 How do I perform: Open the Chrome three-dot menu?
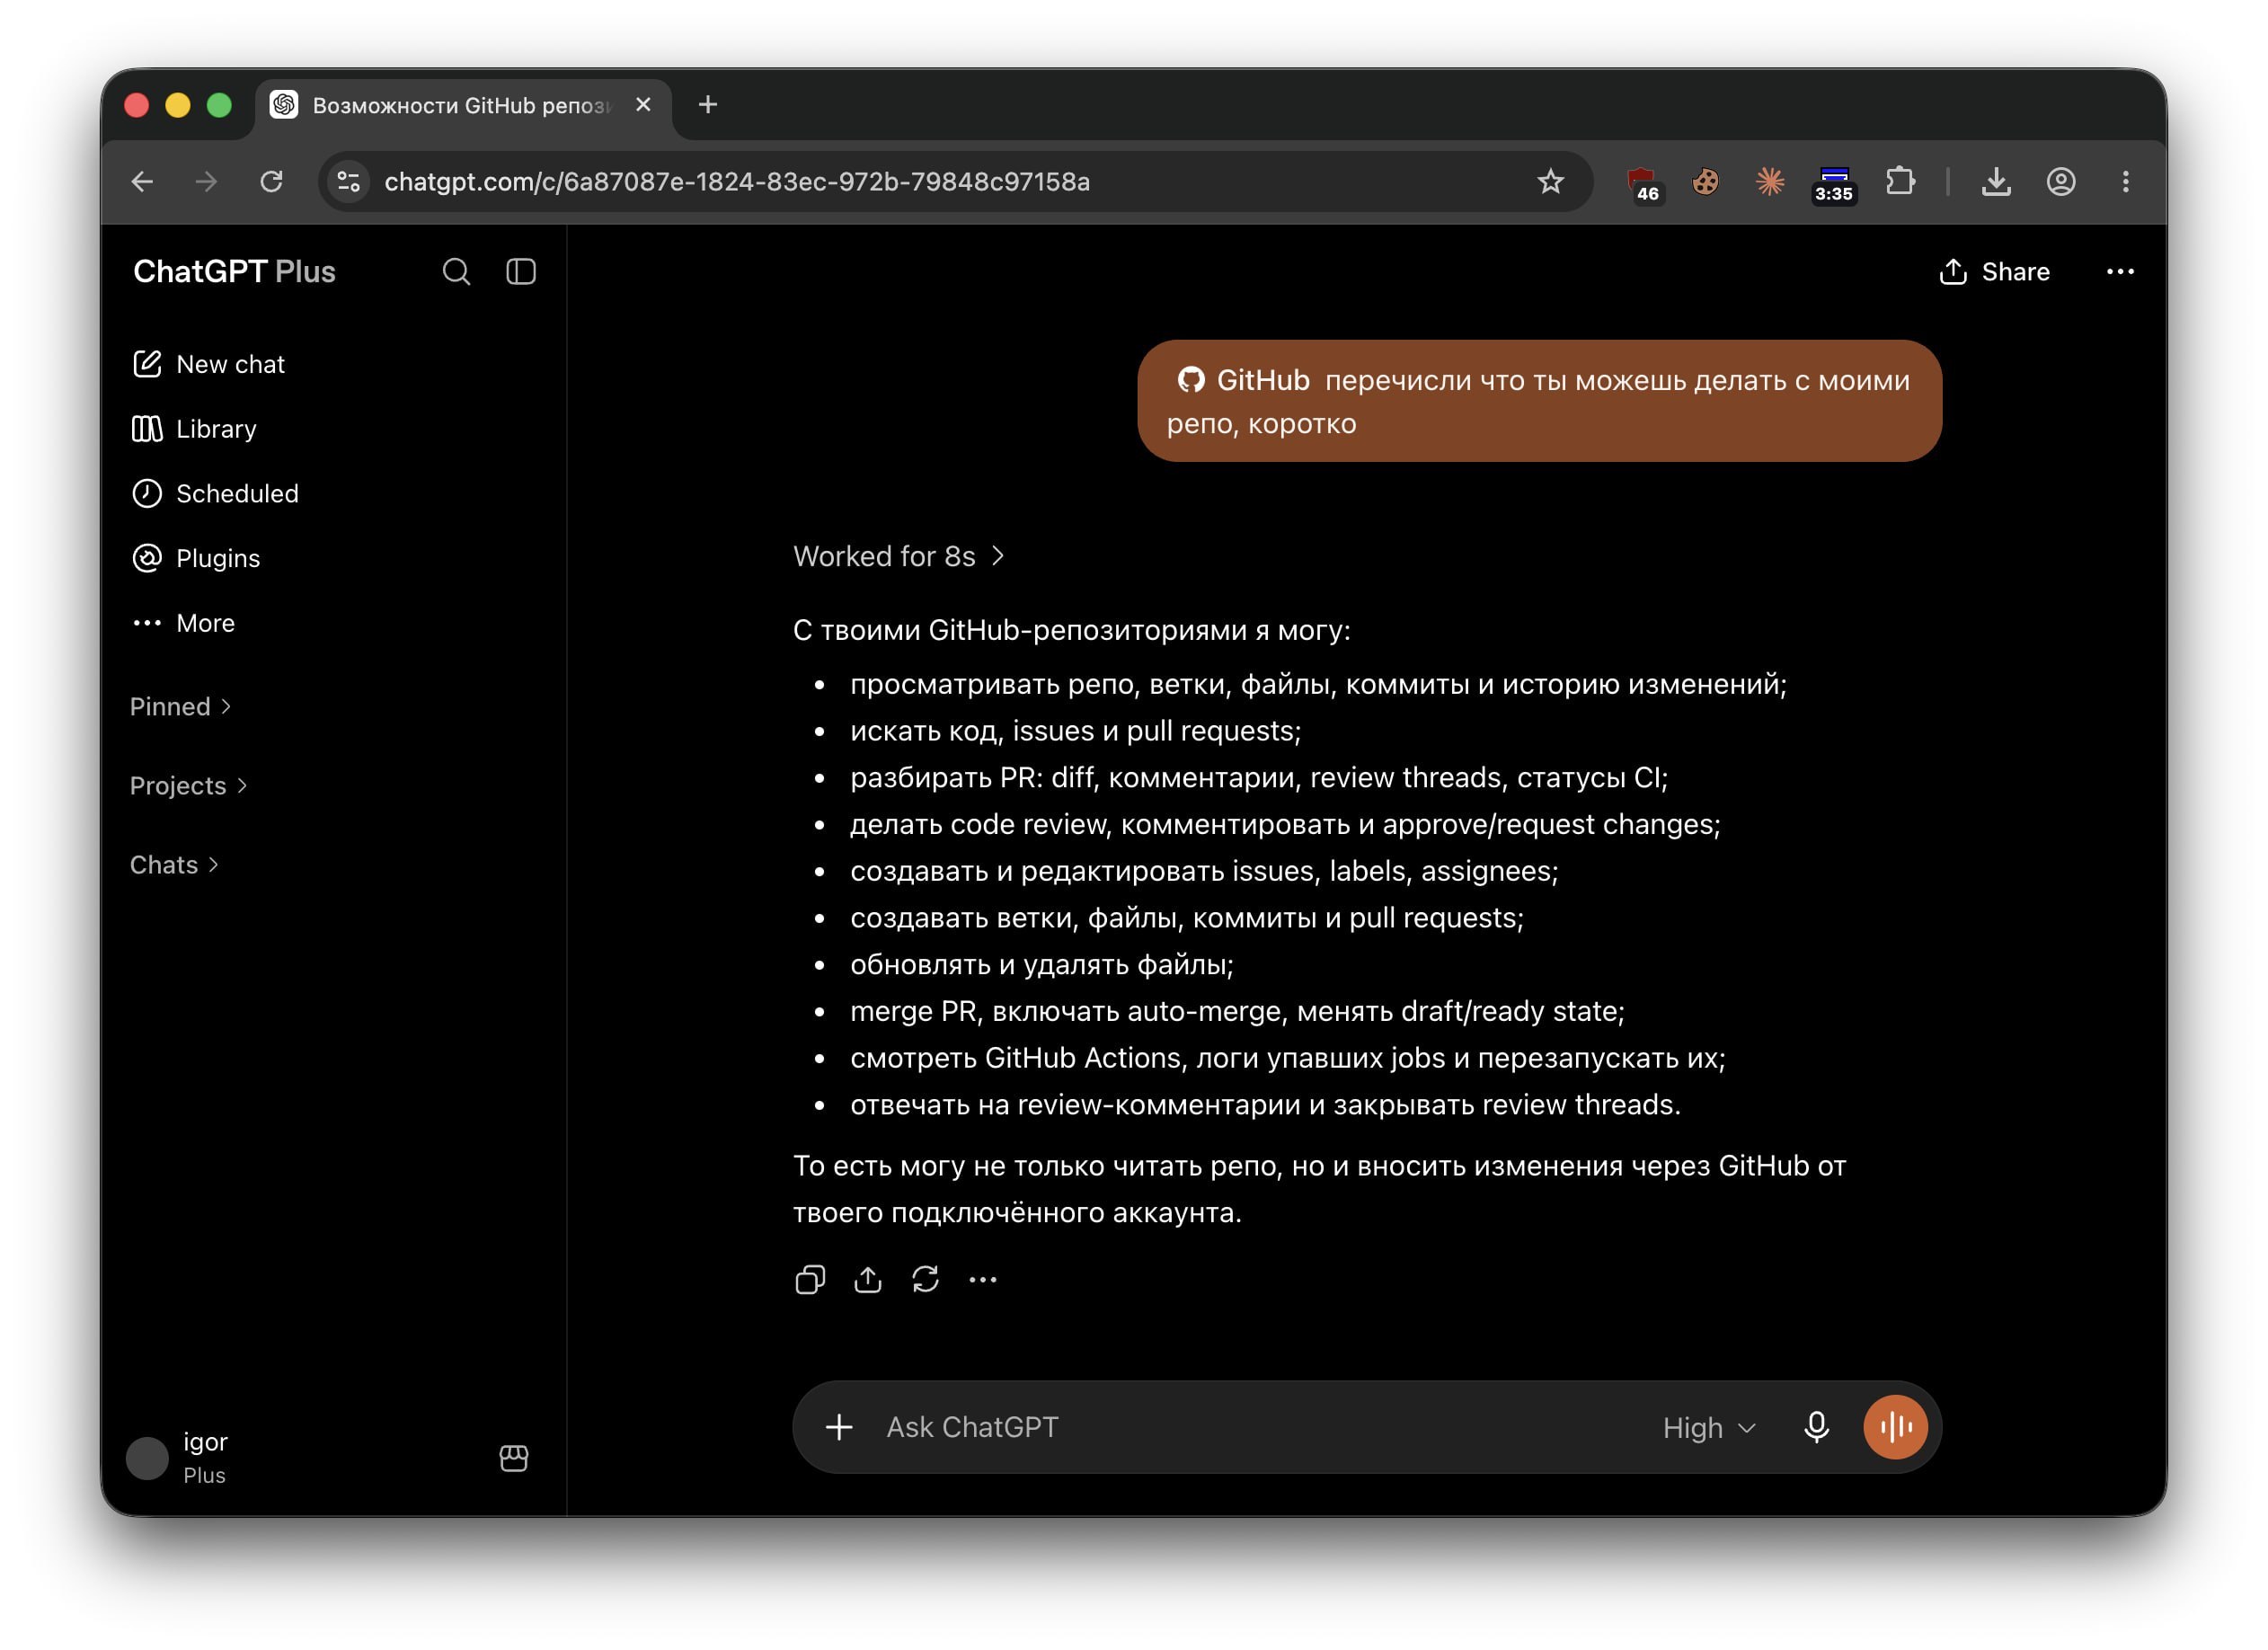[x=2125, y=182]
